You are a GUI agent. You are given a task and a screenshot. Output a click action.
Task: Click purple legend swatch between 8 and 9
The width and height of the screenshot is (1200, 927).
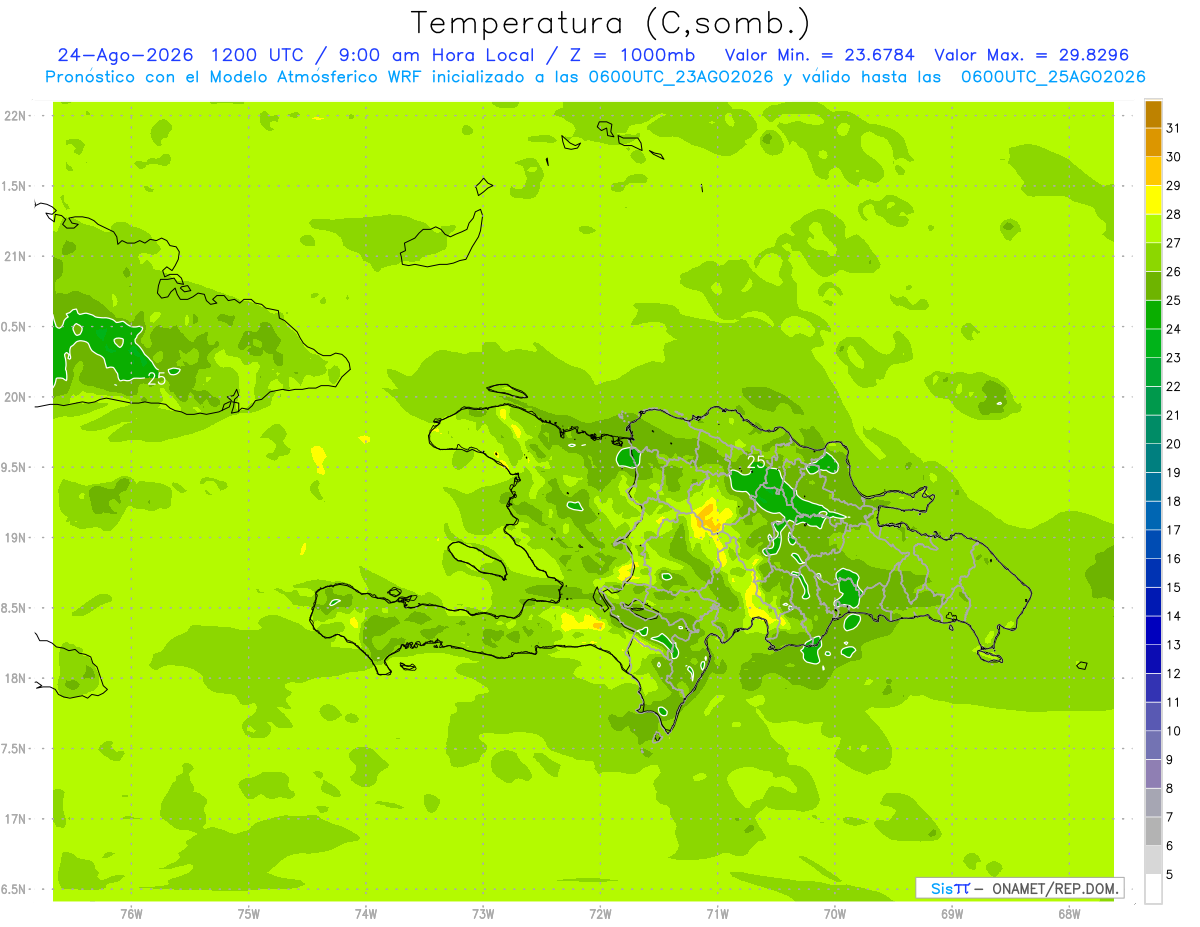tap(1153, 774)
